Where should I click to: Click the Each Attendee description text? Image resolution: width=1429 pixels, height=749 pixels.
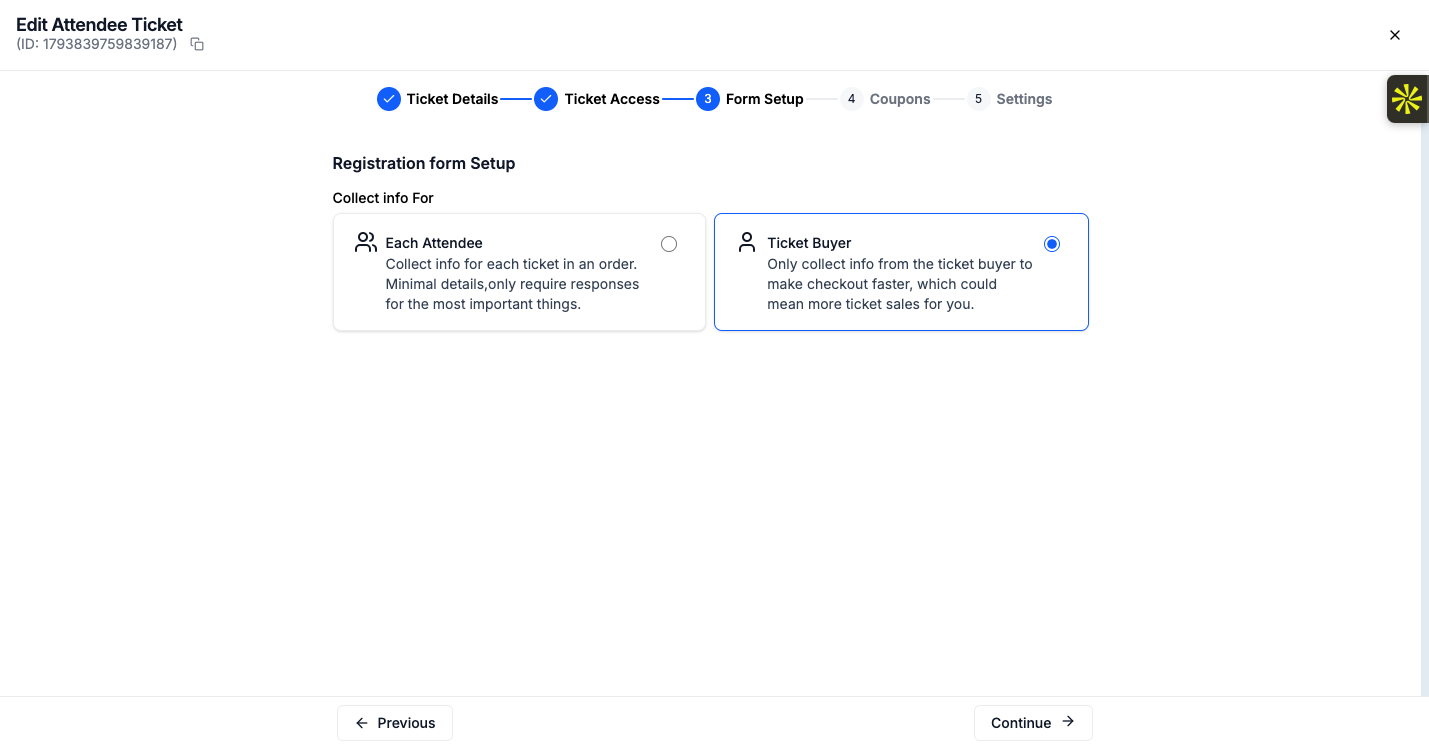click(x=512, y=284)
